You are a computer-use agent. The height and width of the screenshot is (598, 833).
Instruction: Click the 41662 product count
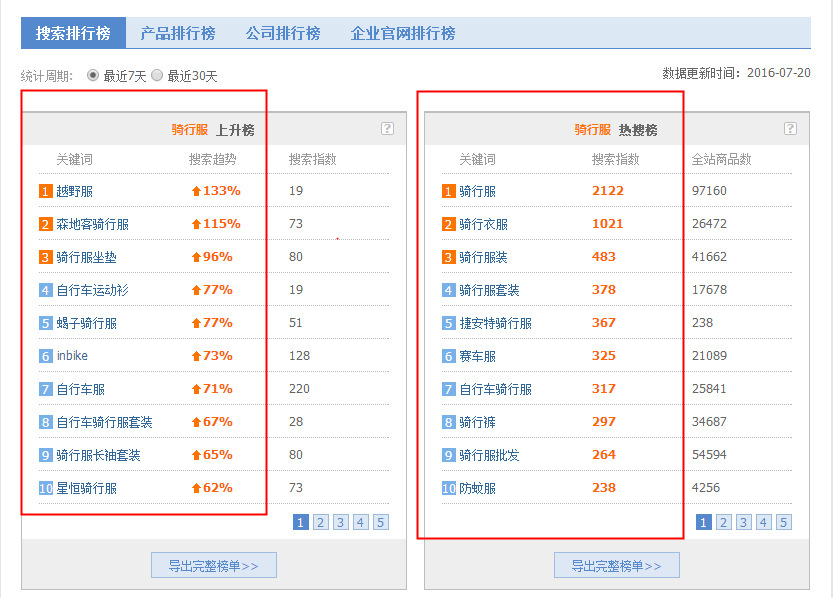709,257
